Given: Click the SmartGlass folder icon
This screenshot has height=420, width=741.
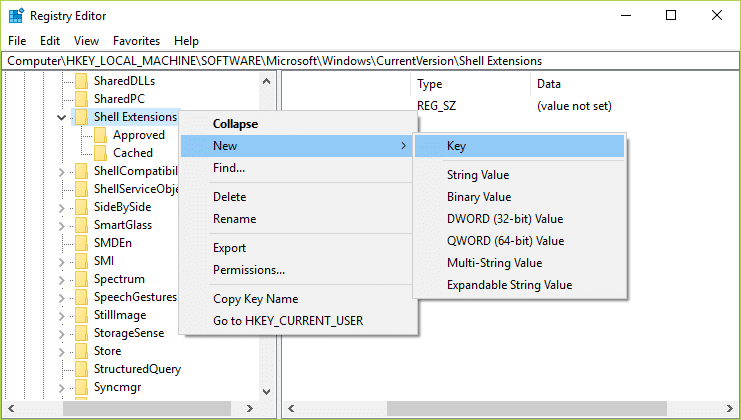Looking at the screenshot, I should (x=81, y=225).
